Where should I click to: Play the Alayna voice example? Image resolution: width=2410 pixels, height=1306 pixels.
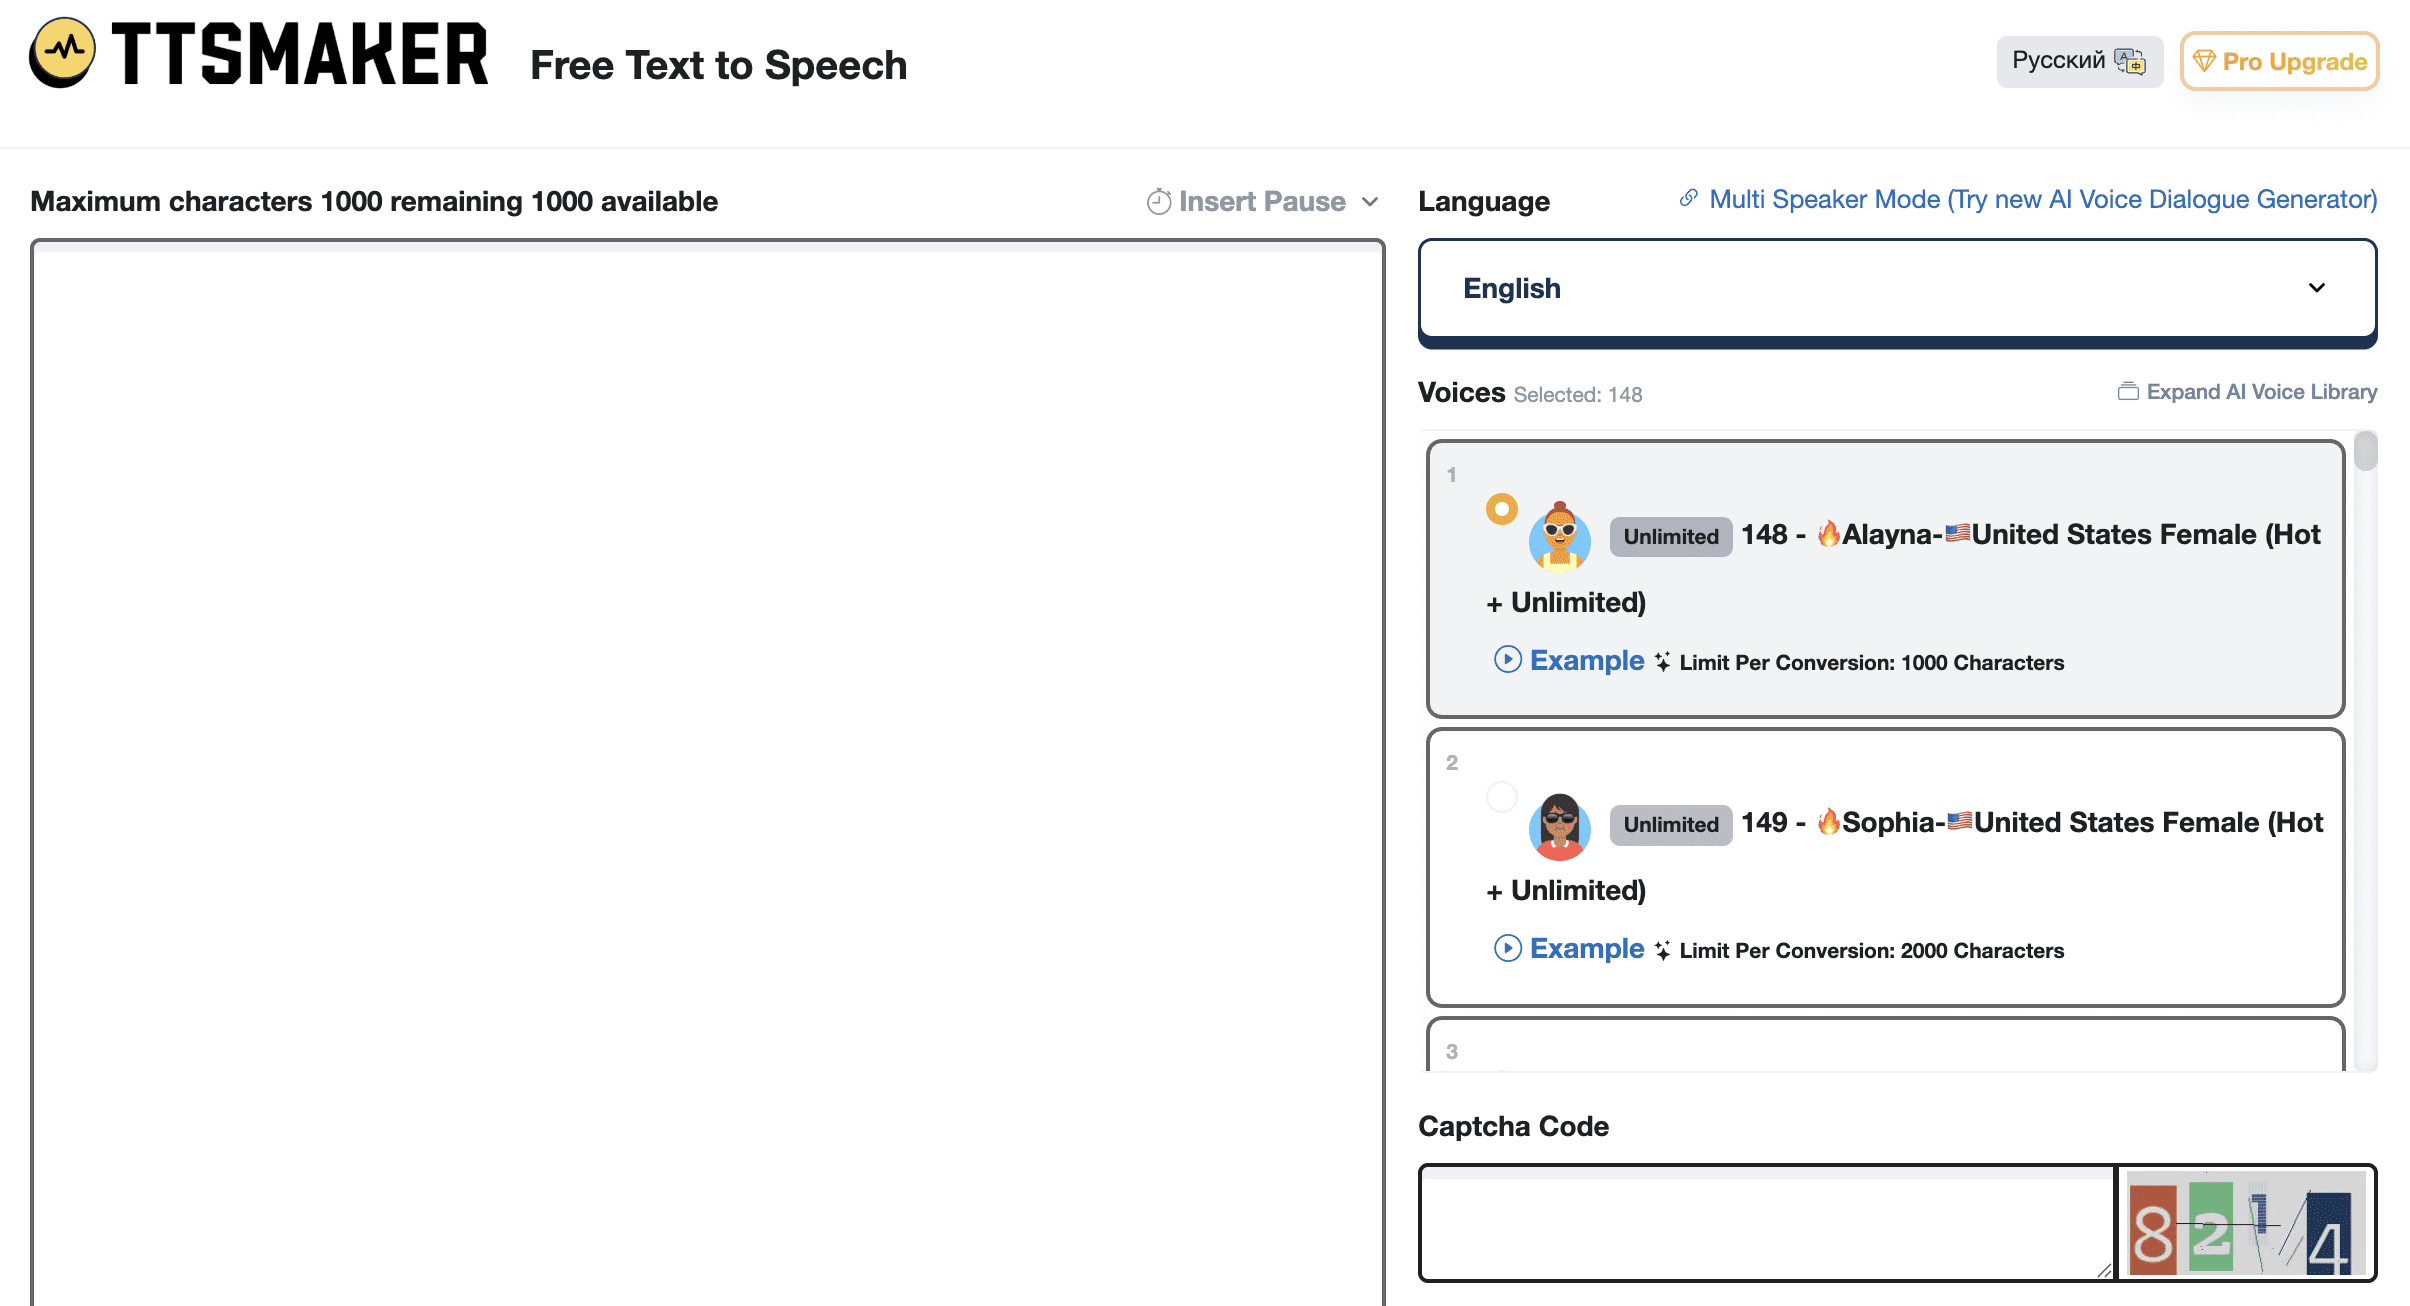point(1508,660)
